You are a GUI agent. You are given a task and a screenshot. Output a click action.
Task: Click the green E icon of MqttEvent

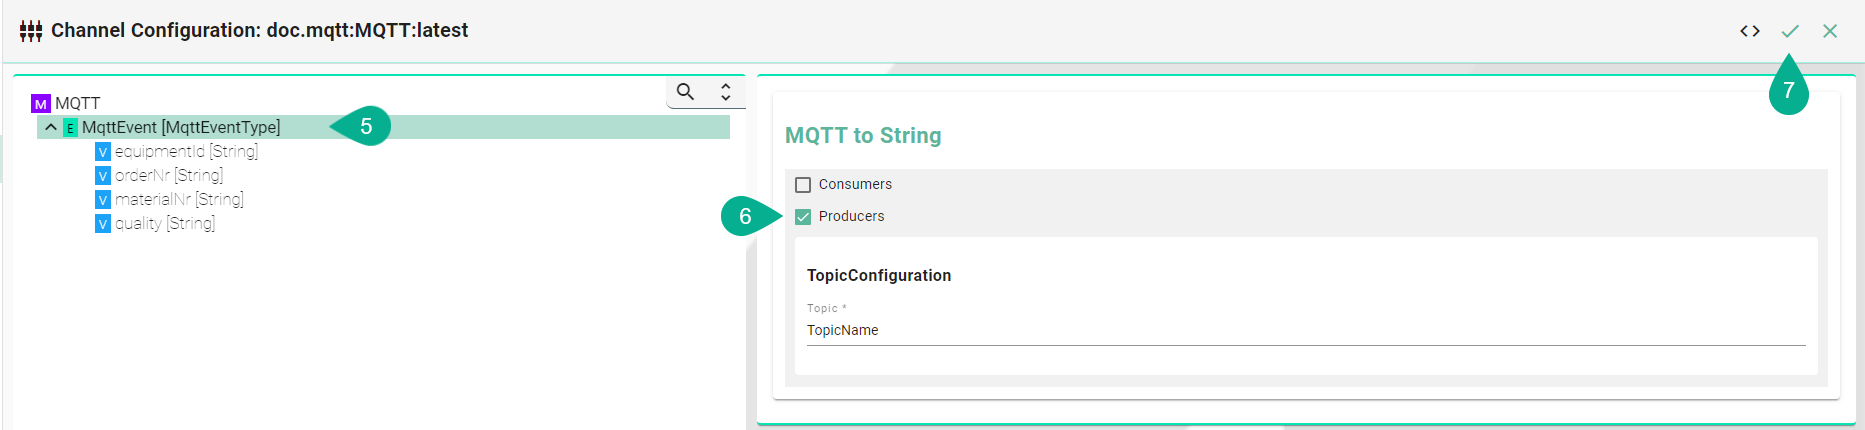pos(70,128)
